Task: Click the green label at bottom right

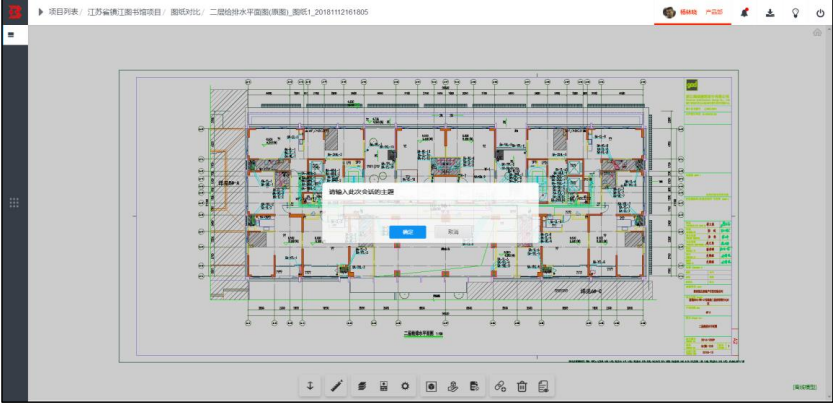Action: tap(804, 387)
